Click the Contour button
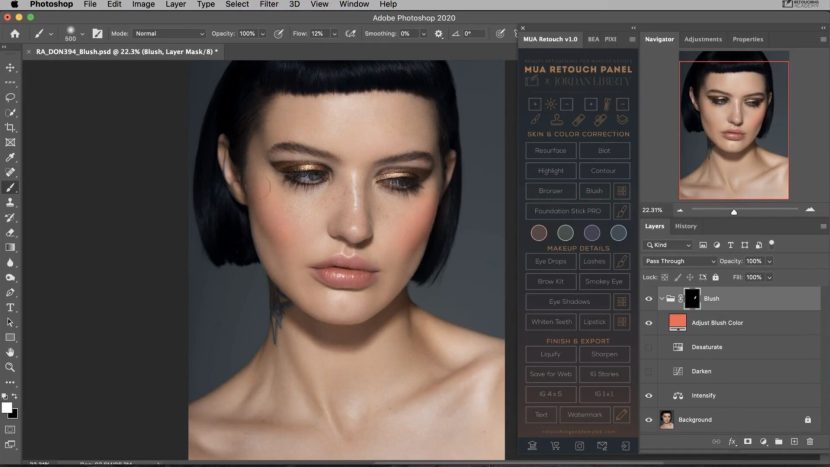830x467 pixels. (x=604, y=170)
